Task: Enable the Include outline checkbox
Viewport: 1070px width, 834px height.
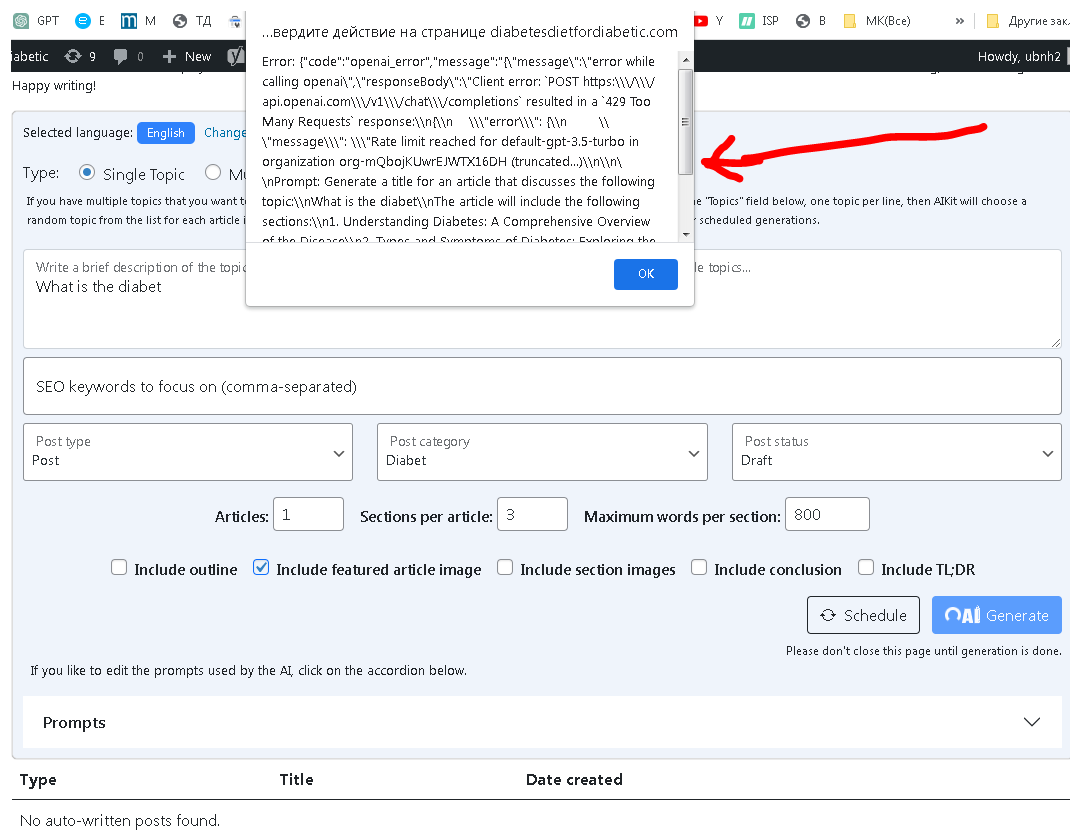Action: [119, 567]
